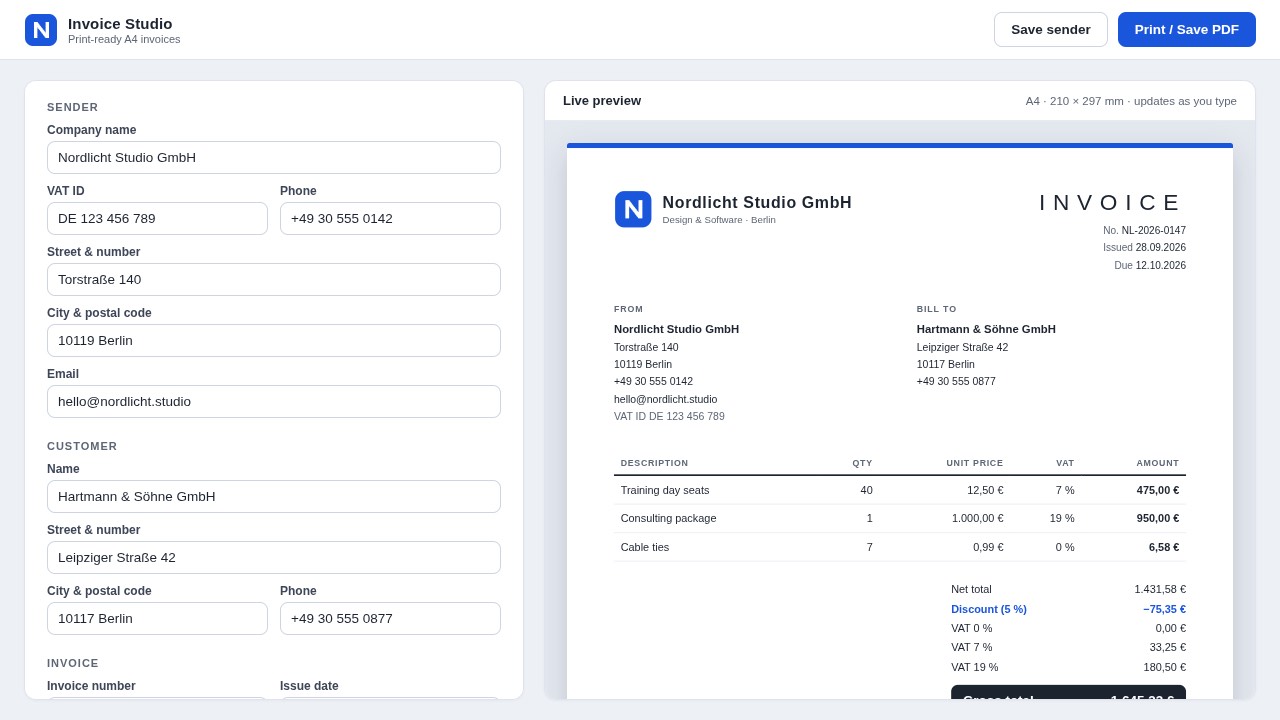Click the Save sender button

[1051, 30]
